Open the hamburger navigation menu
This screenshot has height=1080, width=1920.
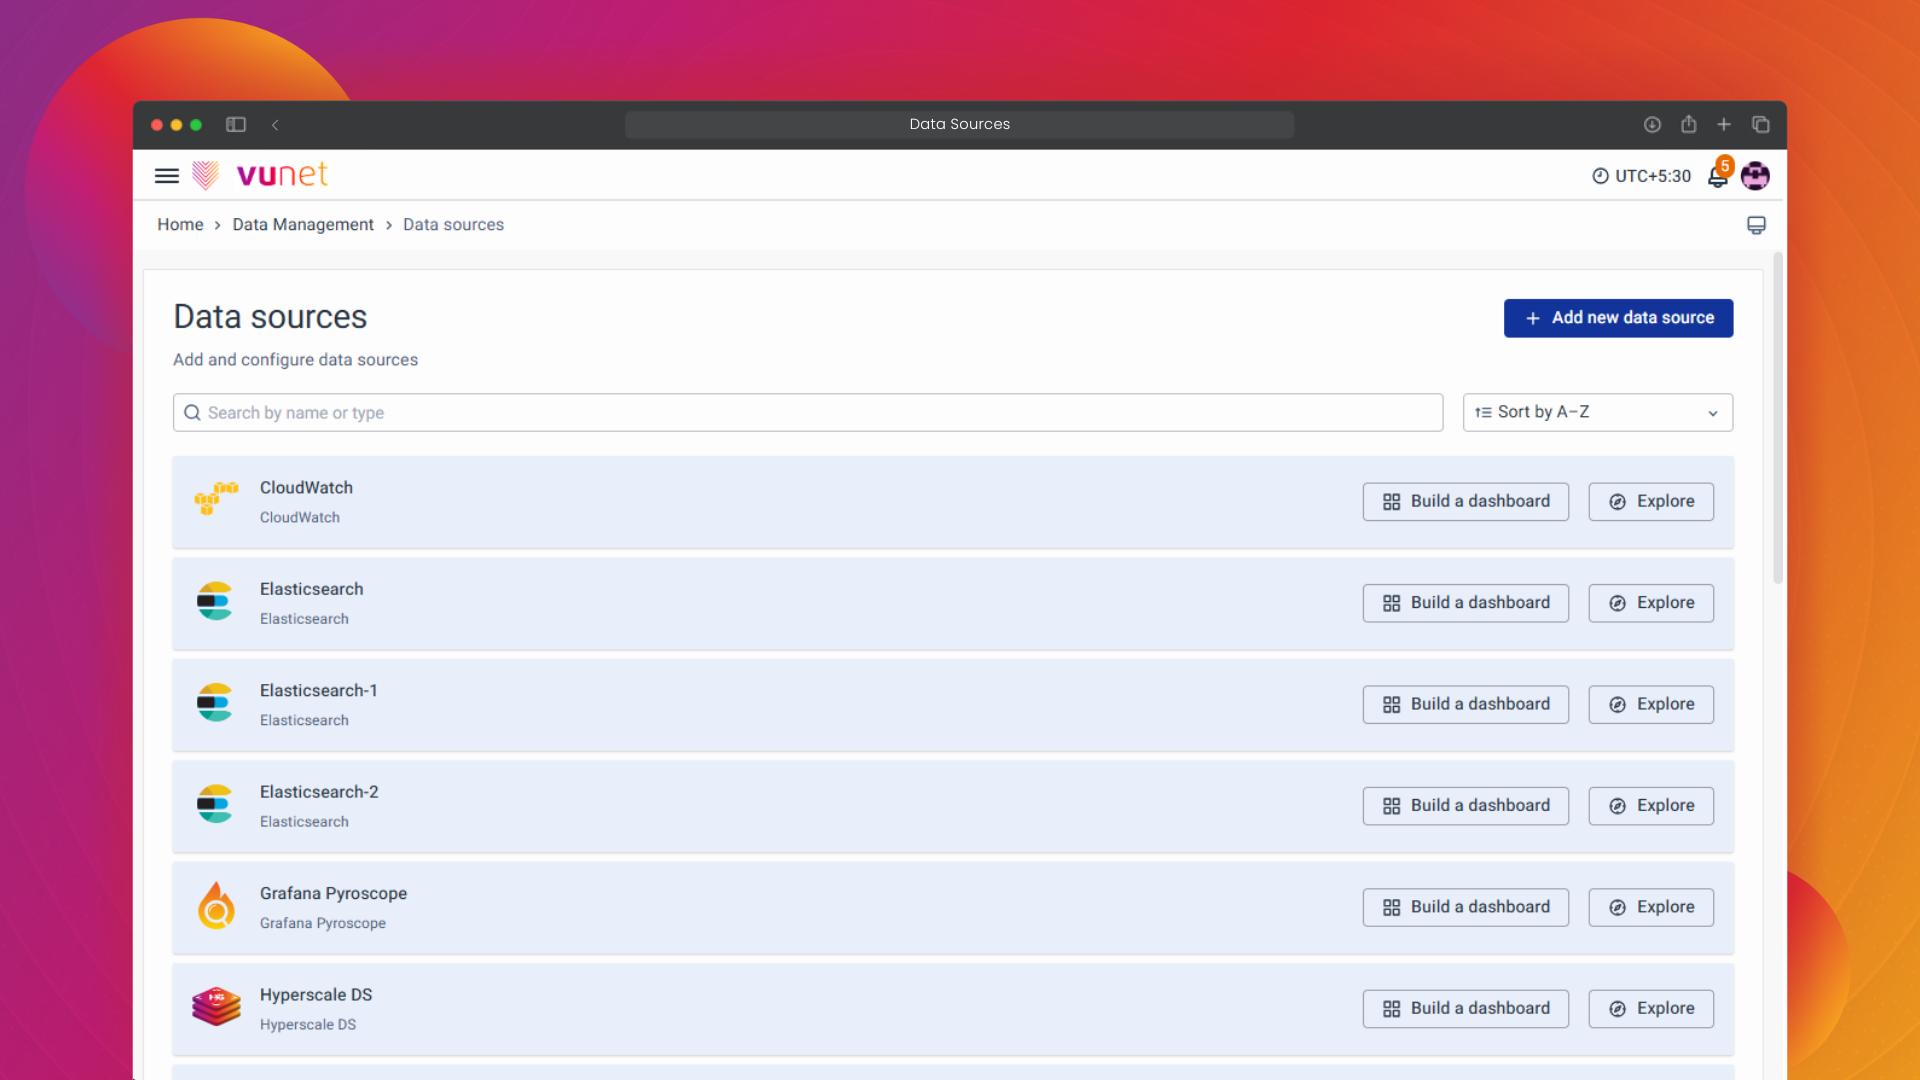tap(167, 176)
